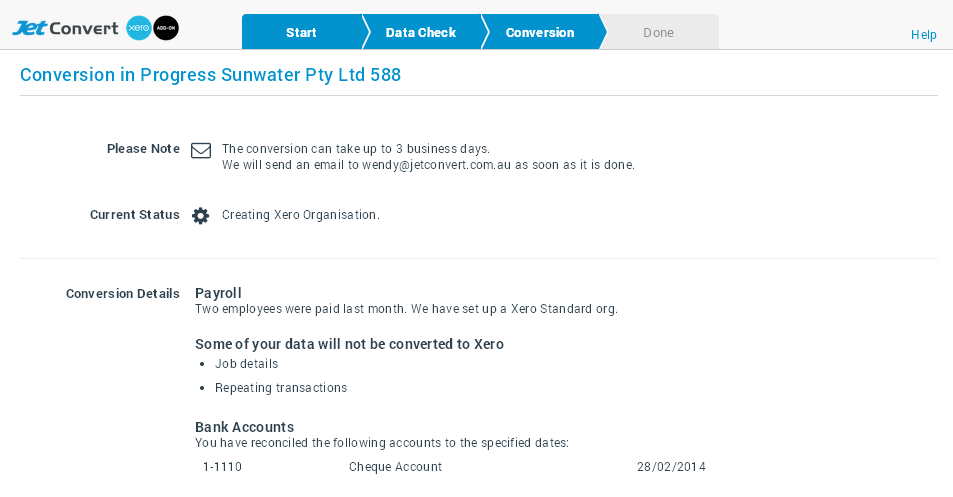
Task: Click the gear icon beside Current Status
Action: tap(201, 215)
